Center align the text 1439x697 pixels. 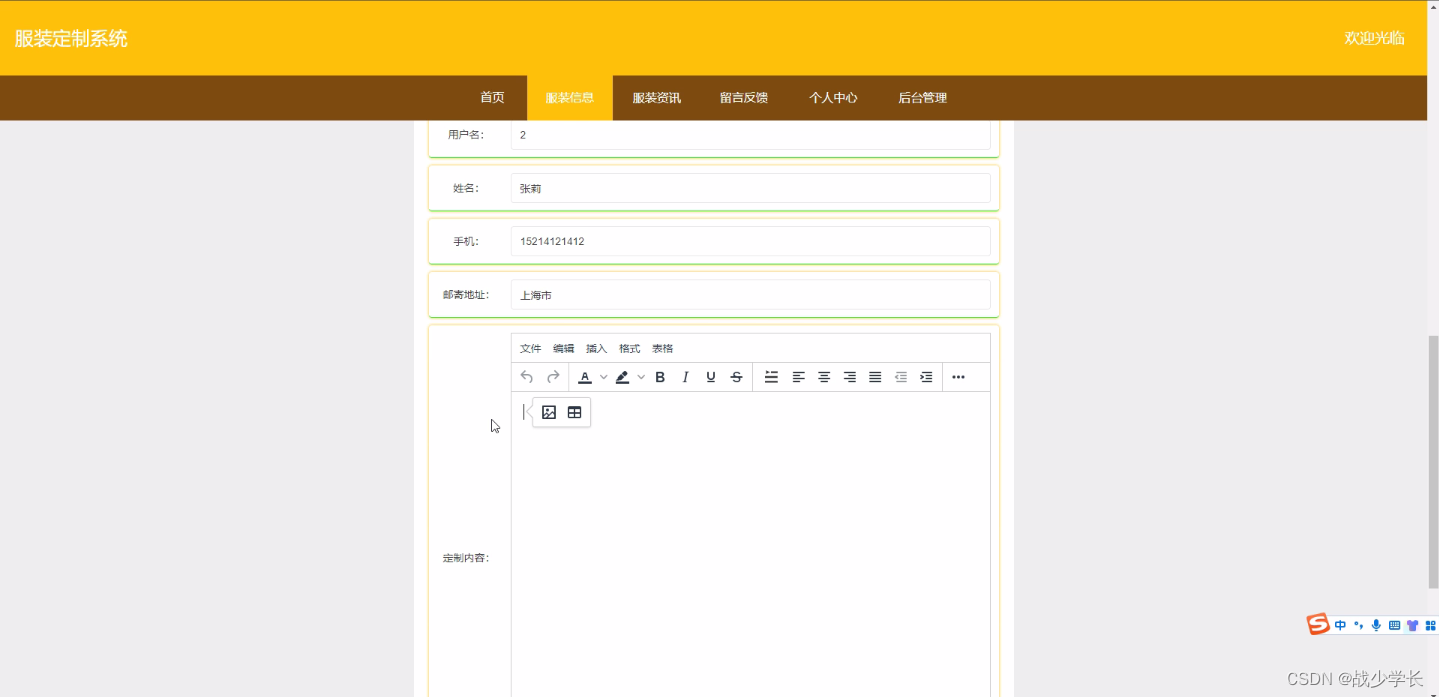pos(824,377)
